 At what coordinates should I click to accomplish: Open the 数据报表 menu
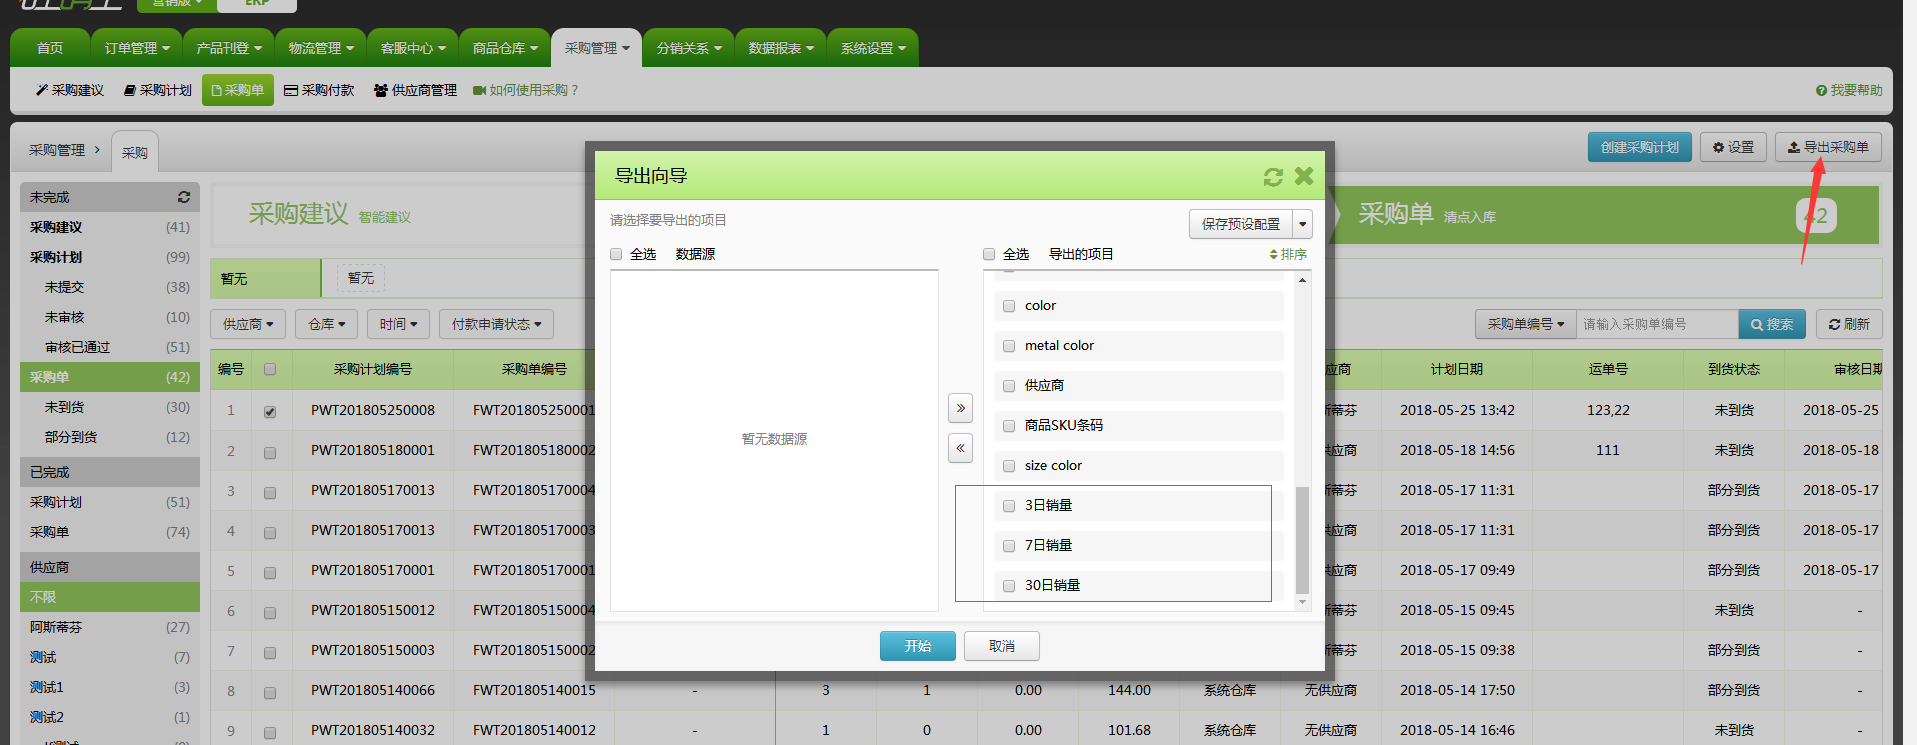[x=781, y=48]
